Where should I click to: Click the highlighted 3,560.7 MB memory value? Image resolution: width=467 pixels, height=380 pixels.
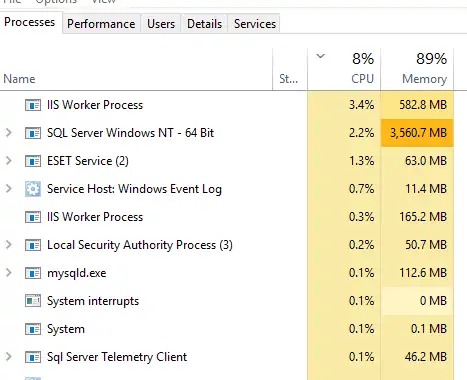(x=418, y=133)
